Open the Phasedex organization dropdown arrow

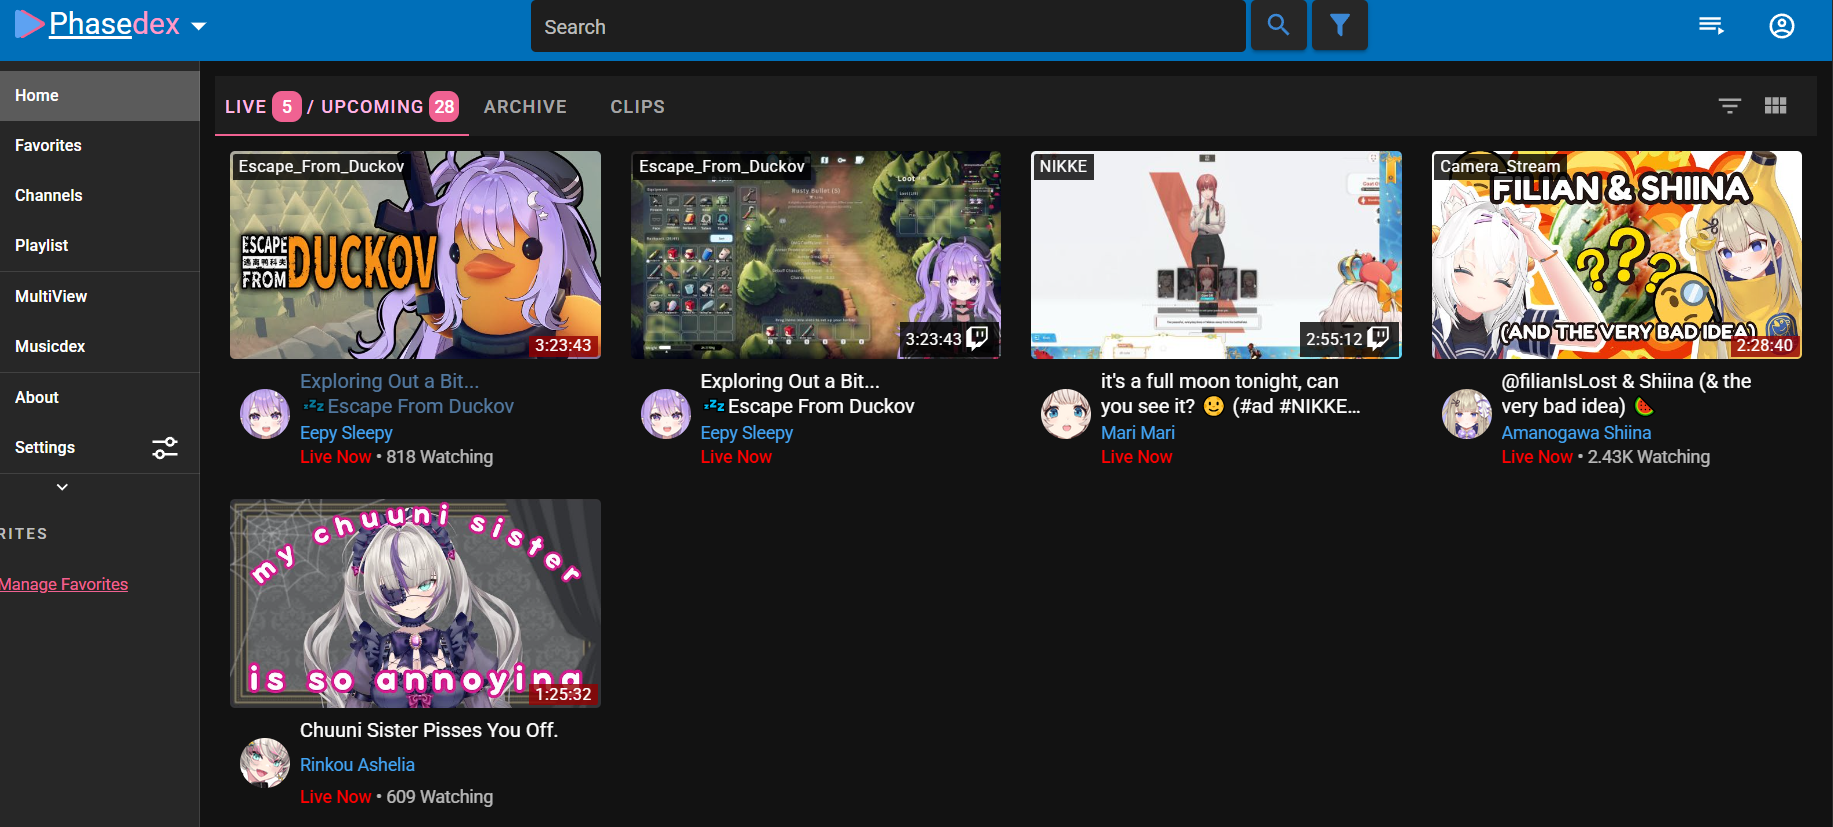tap(198, 26)
